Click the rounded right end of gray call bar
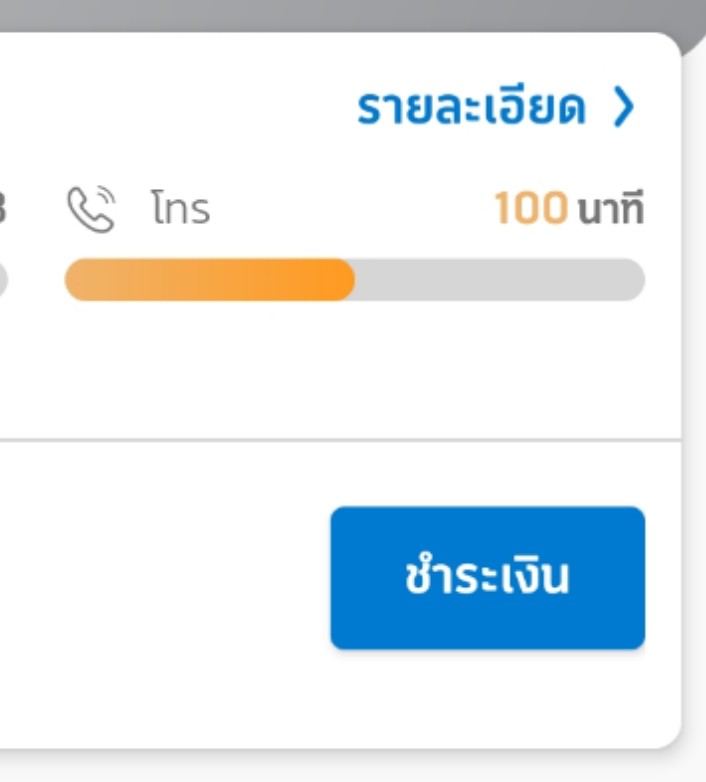The width and height of the screenshot is (706, 782). 634,280
